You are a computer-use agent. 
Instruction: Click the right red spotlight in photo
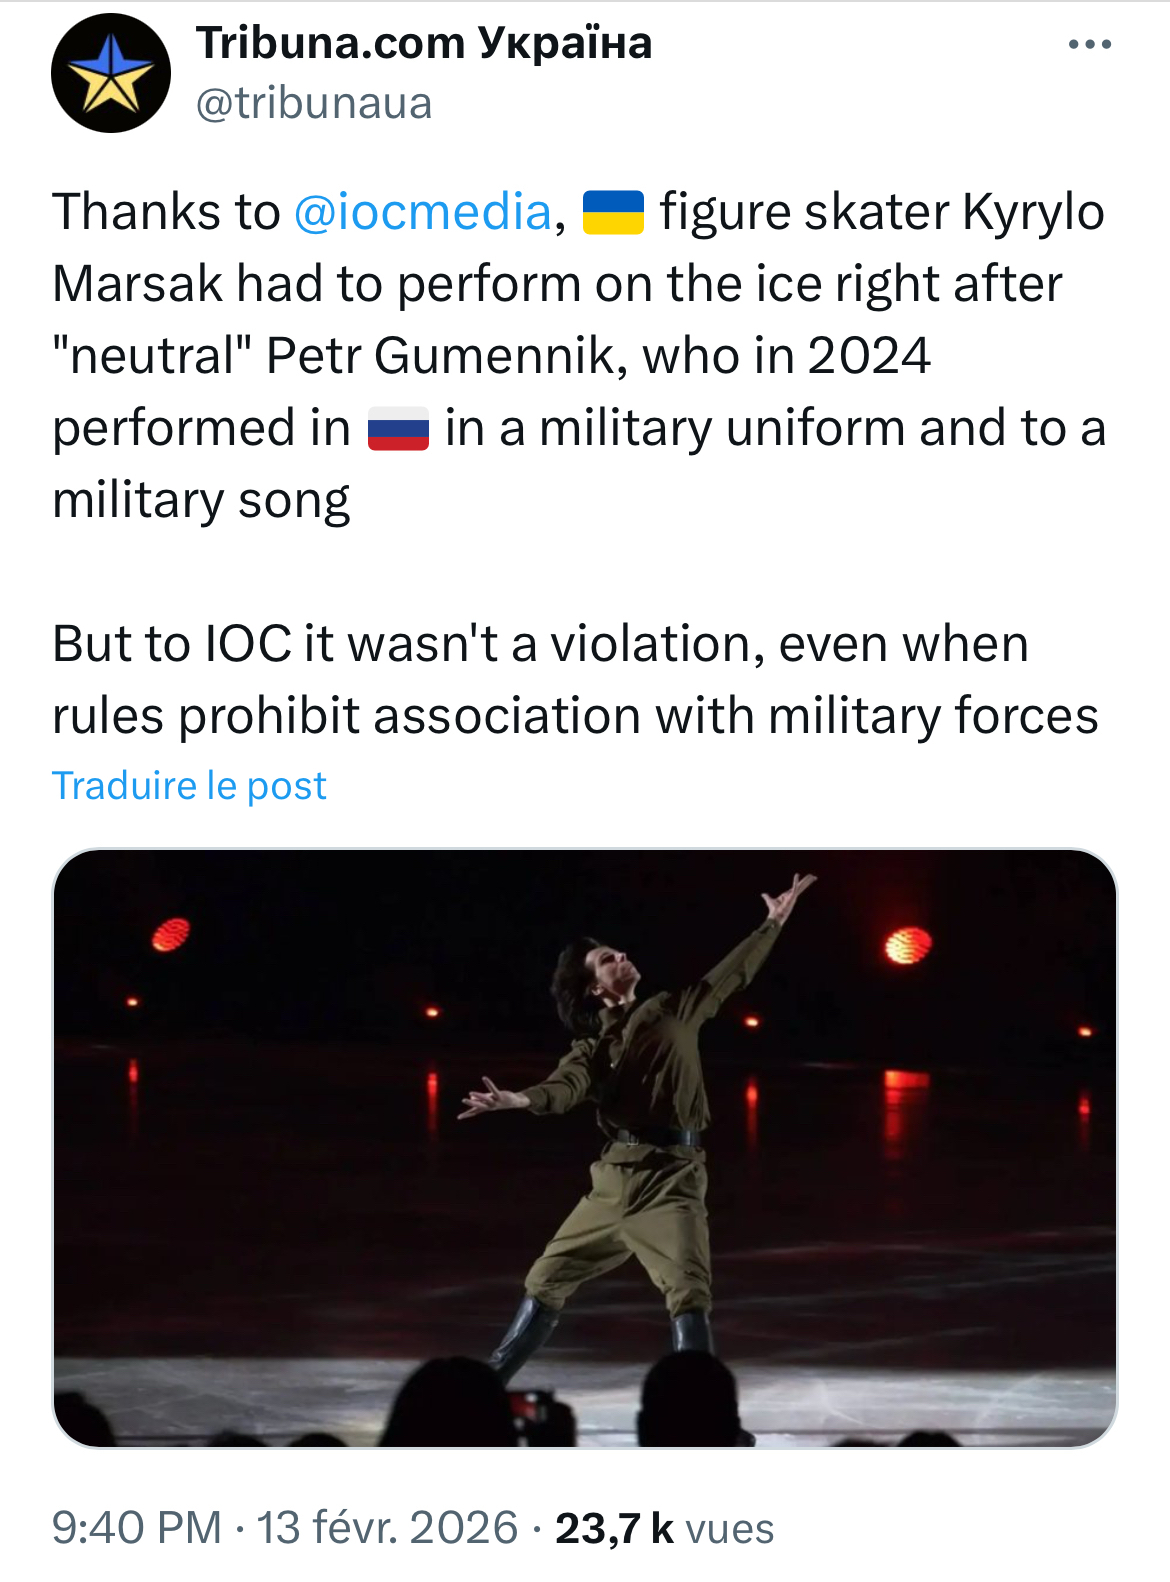click(x=907, y=943)
